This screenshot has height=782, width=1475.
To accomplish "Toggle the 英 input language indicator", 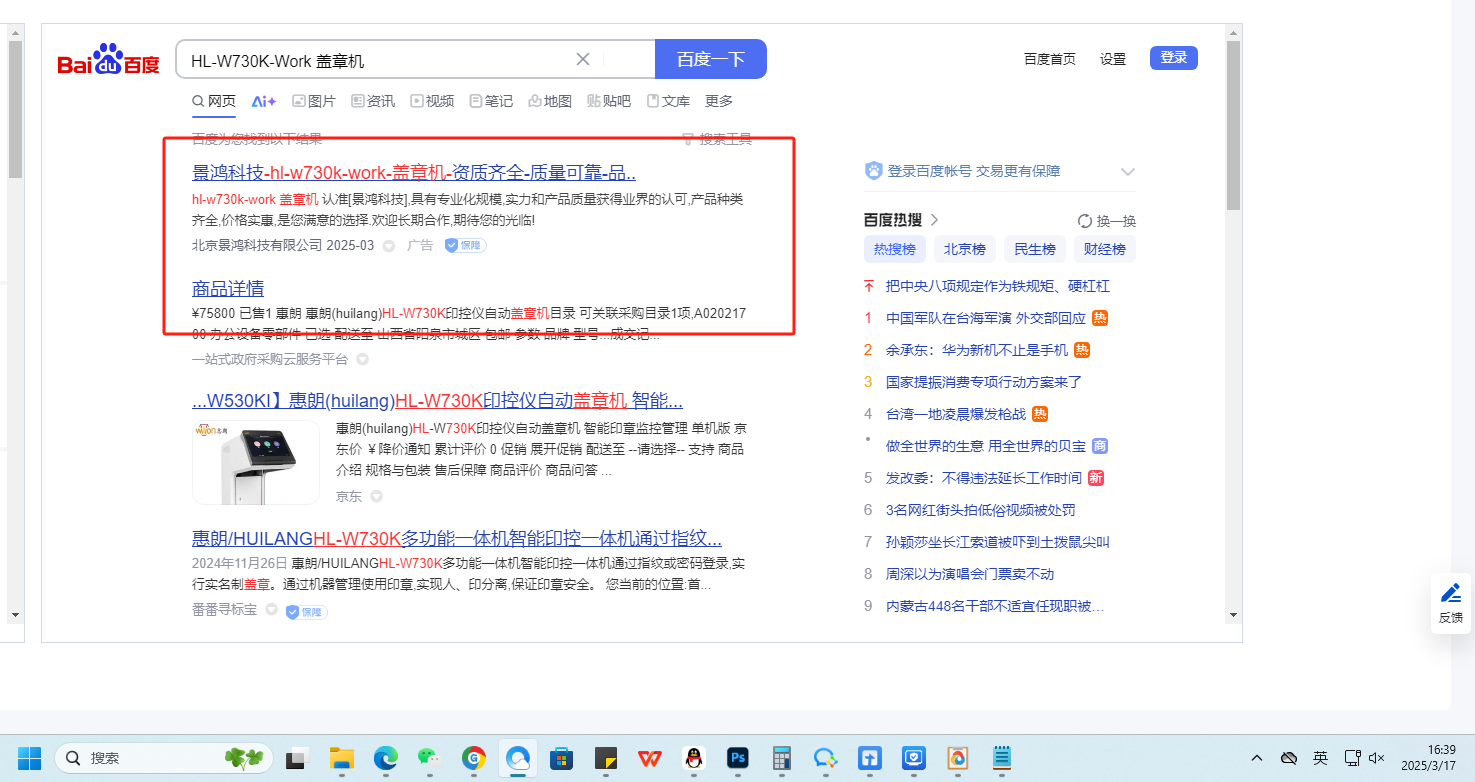I will coord(1320,758).
